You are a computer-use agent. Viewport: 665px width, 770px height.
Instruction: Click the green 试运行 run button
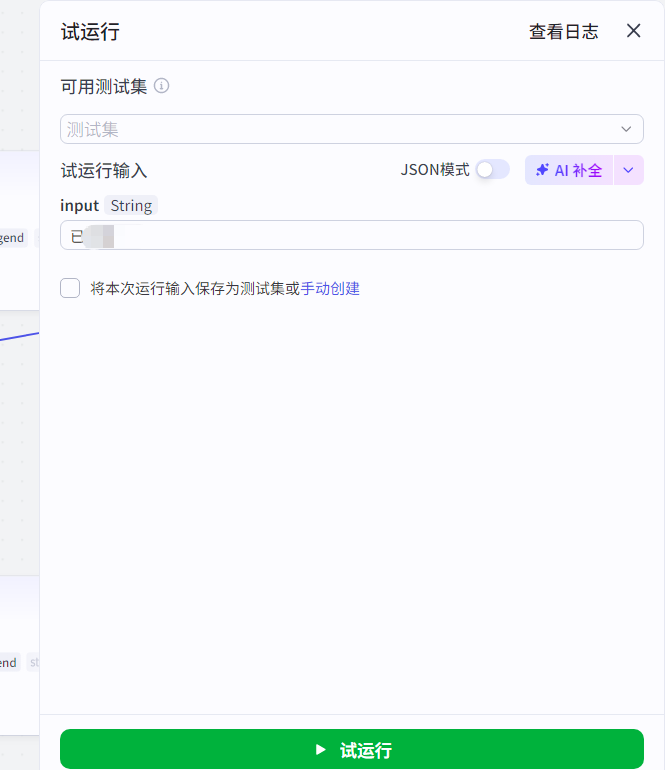point(352,749)
